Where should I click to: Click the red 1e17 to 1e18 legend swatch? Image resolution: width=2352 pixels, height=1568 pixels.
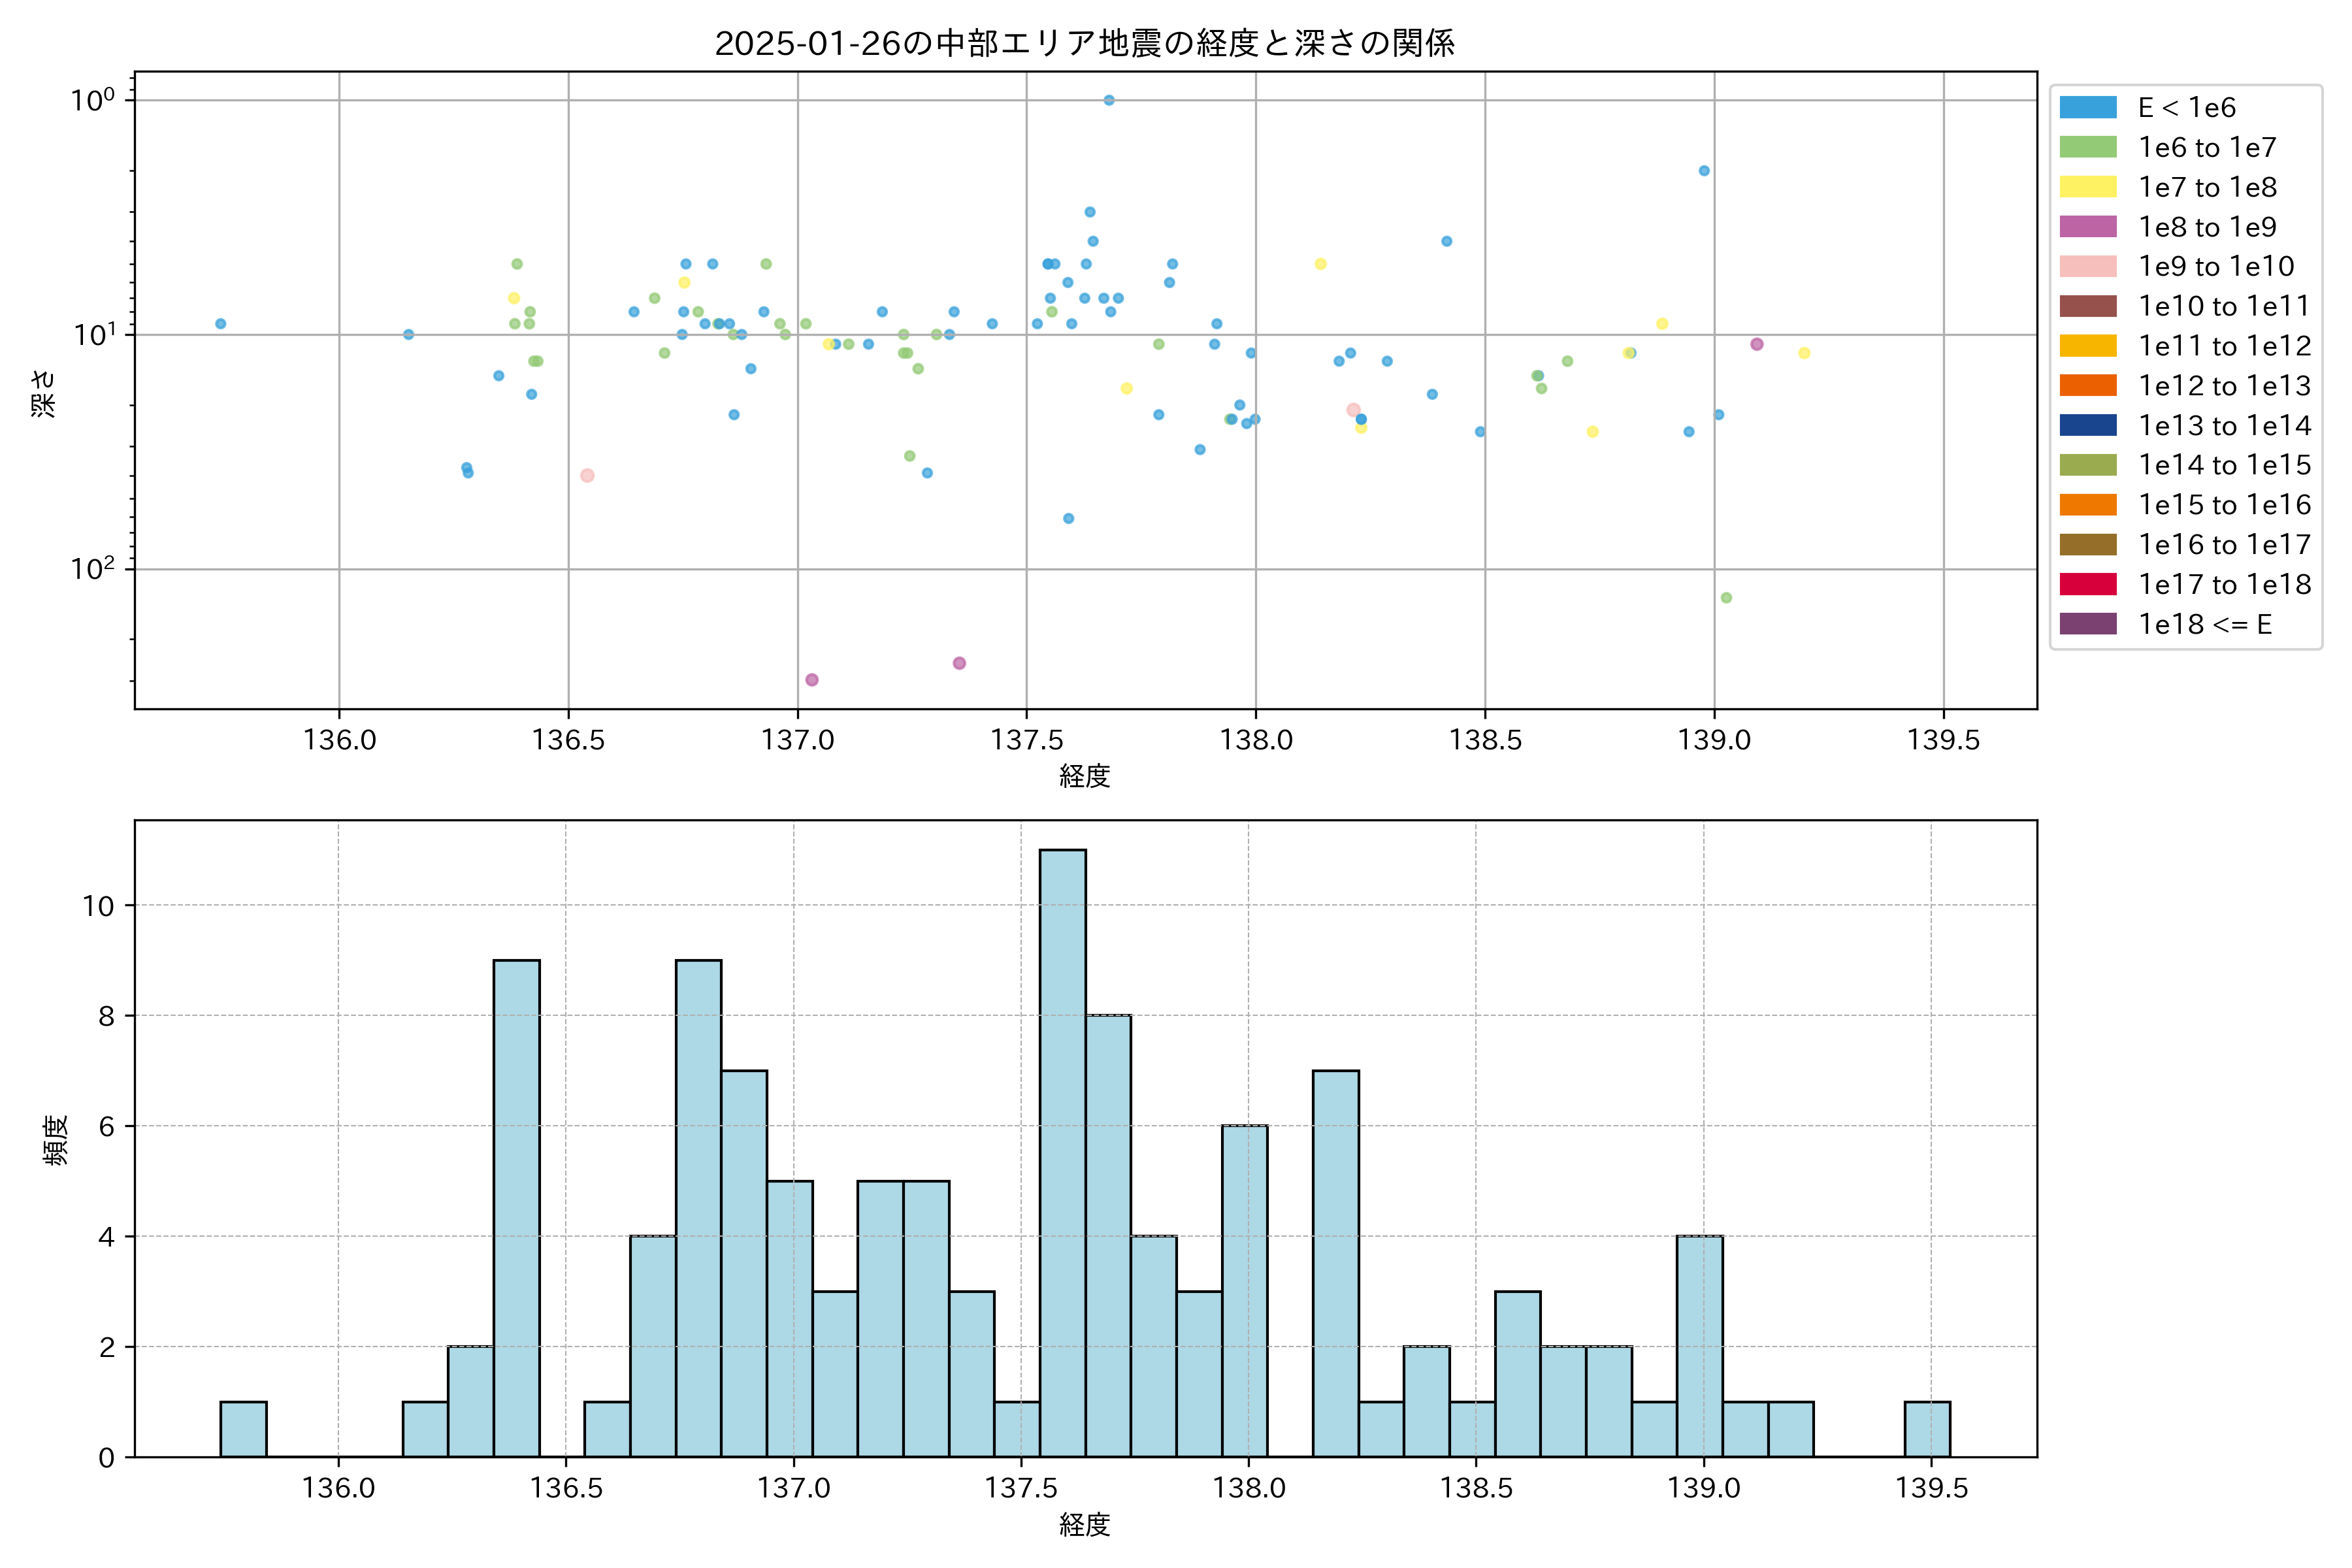pyautogui.click(x=2087, y=584)
